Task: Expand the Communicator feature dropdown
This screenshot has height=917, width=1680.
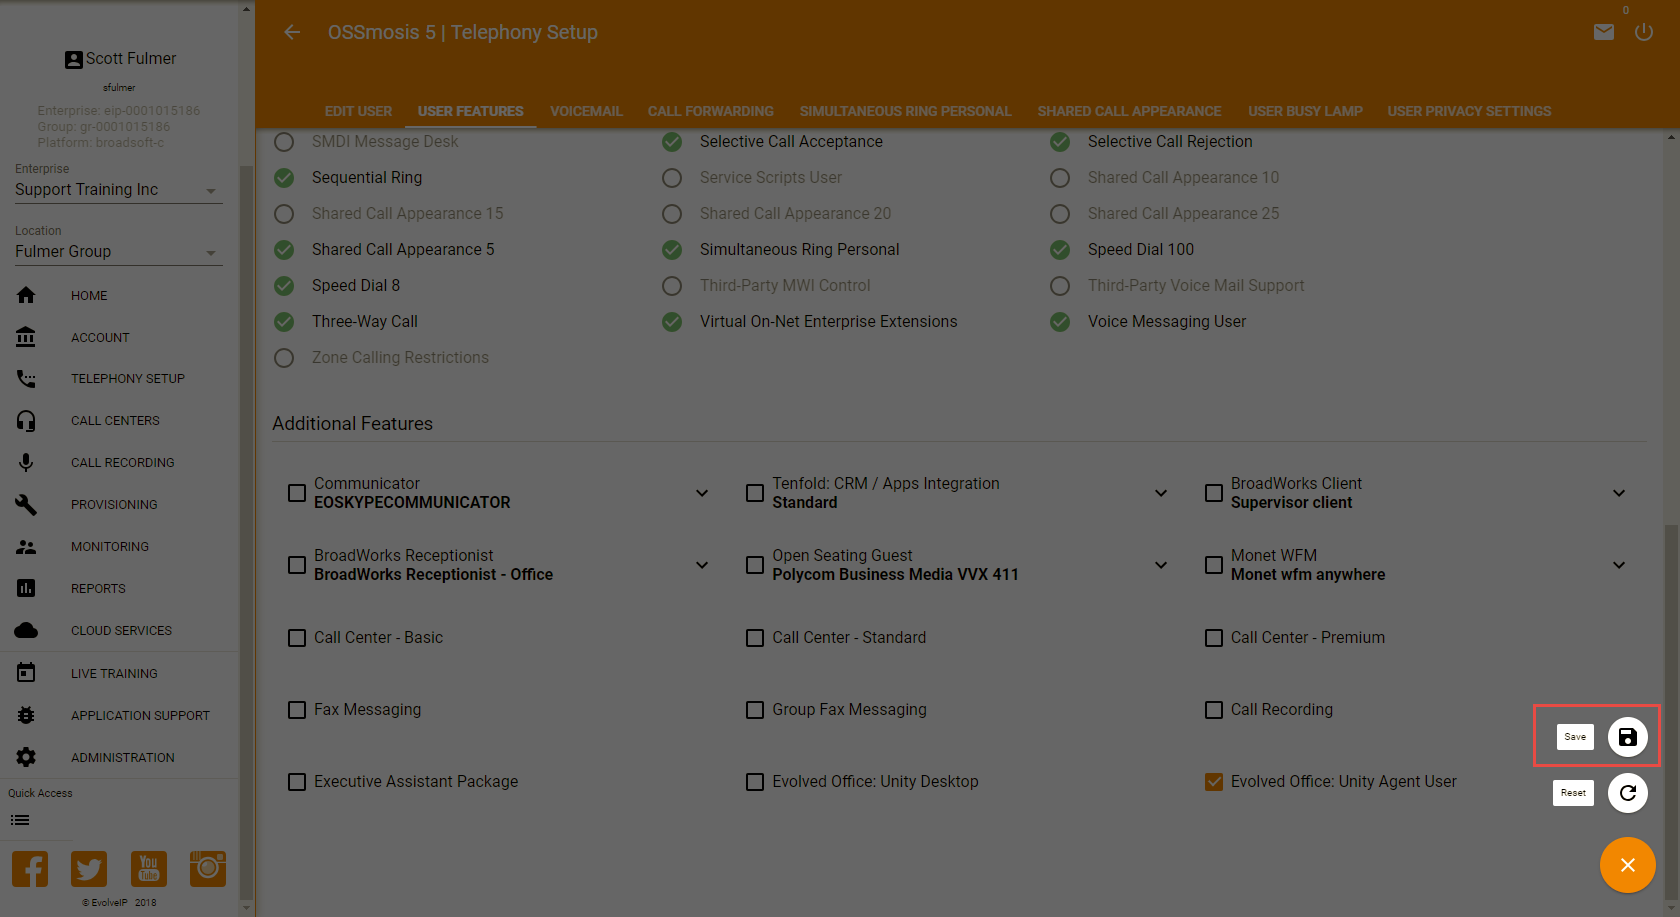Action: 702,493
